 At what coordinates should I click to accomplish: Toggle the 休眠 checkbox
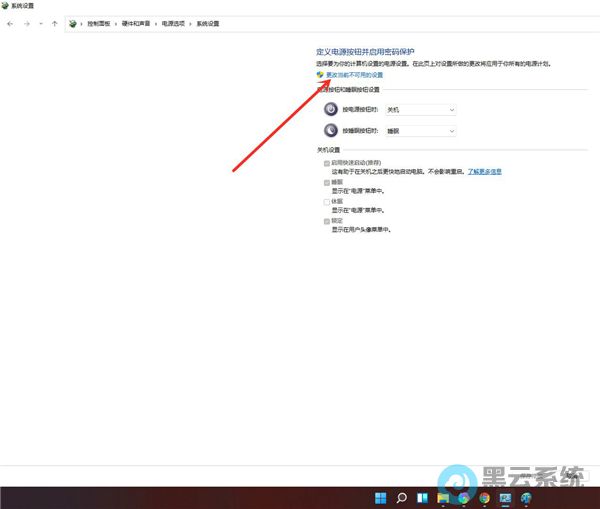[326, 201]
